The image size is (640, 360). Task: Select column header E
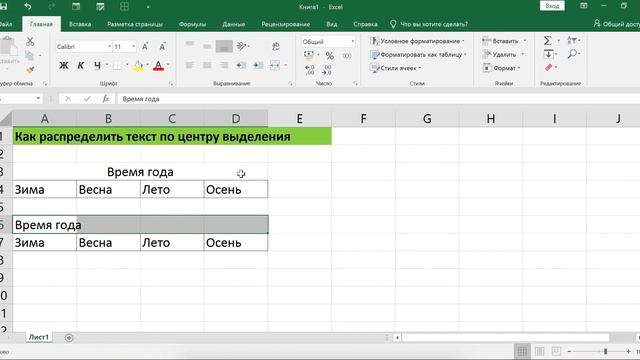click(300, 119)
